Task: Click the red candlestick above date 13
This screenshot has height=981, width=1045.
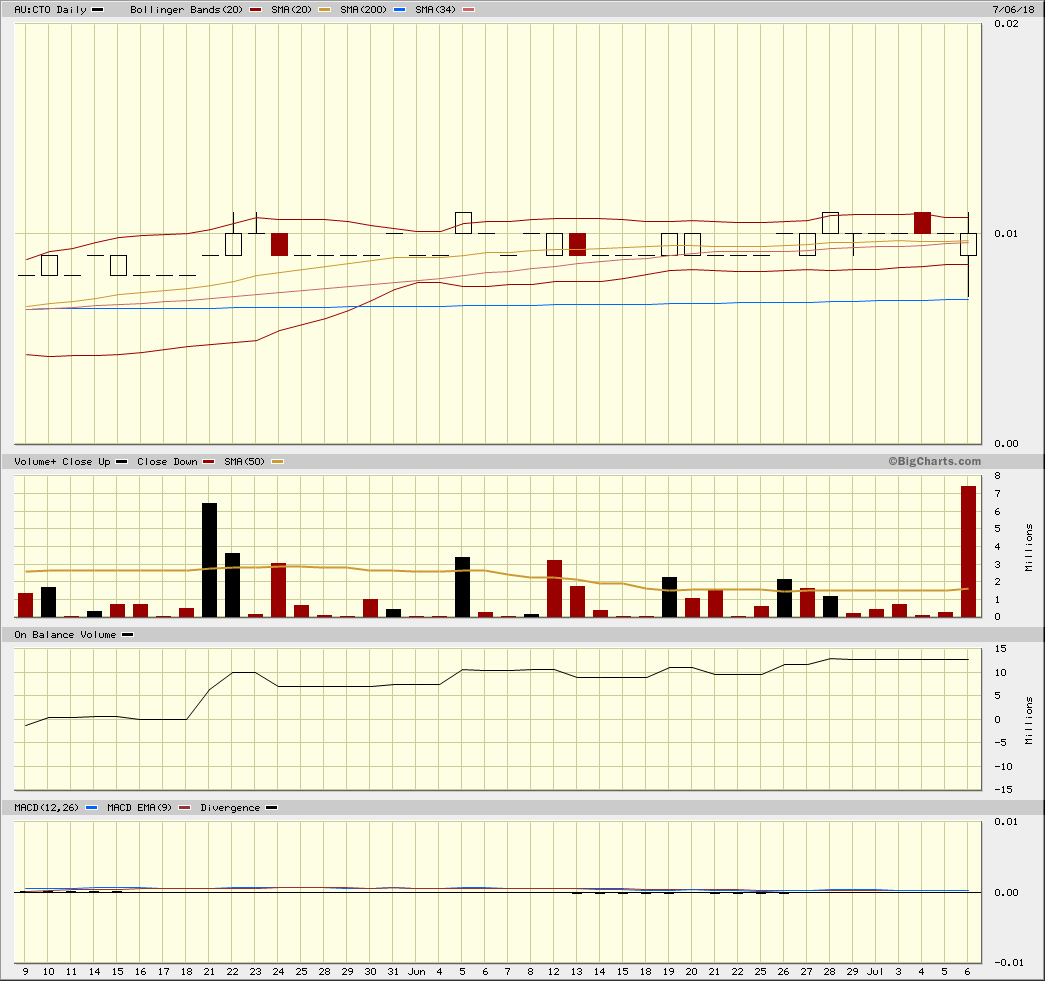Action: [x=577, y=245]
